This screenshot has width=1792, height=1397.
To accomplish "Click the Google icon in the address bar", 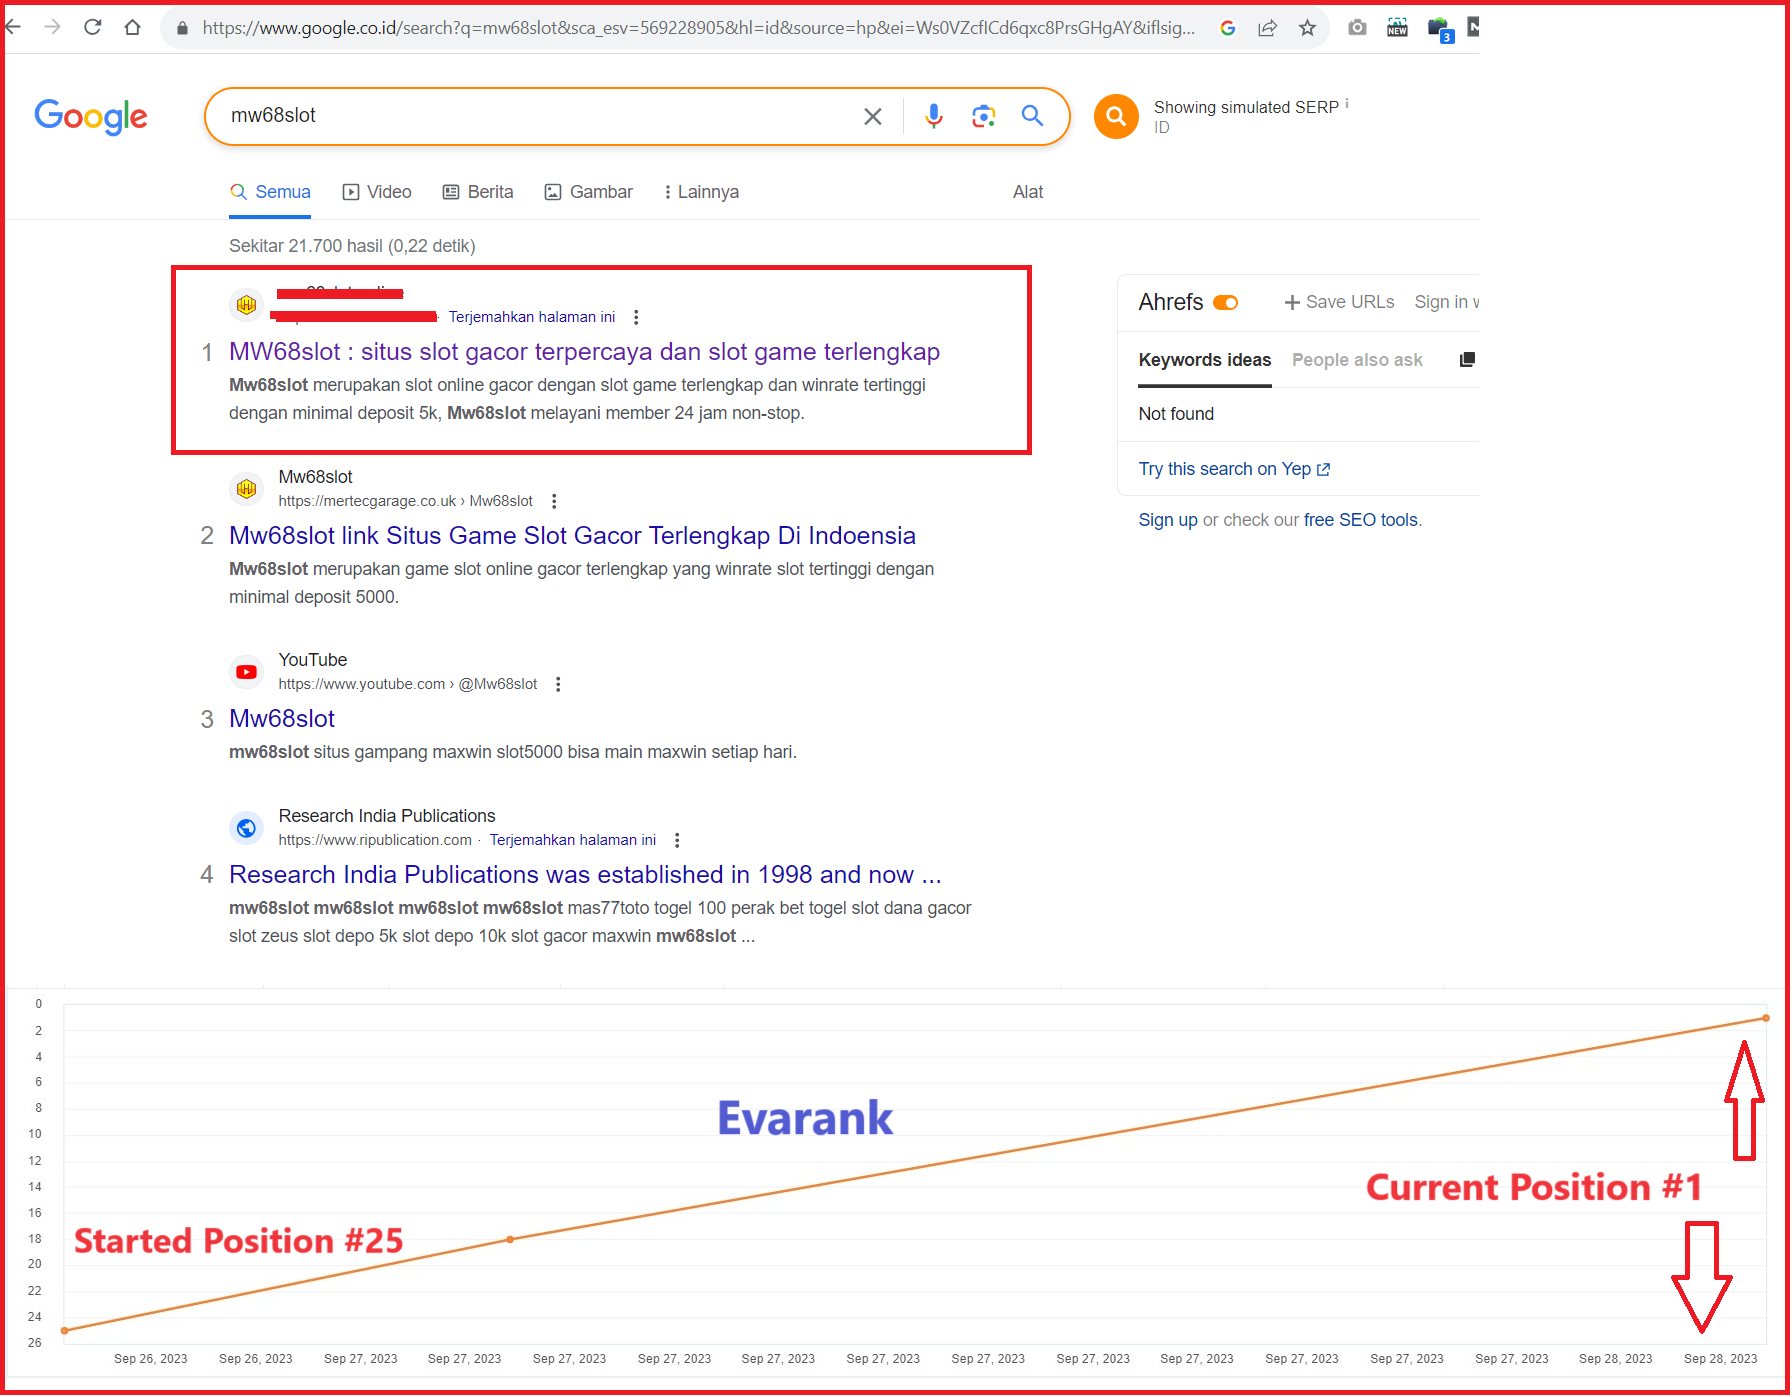I will [1228, 28].
